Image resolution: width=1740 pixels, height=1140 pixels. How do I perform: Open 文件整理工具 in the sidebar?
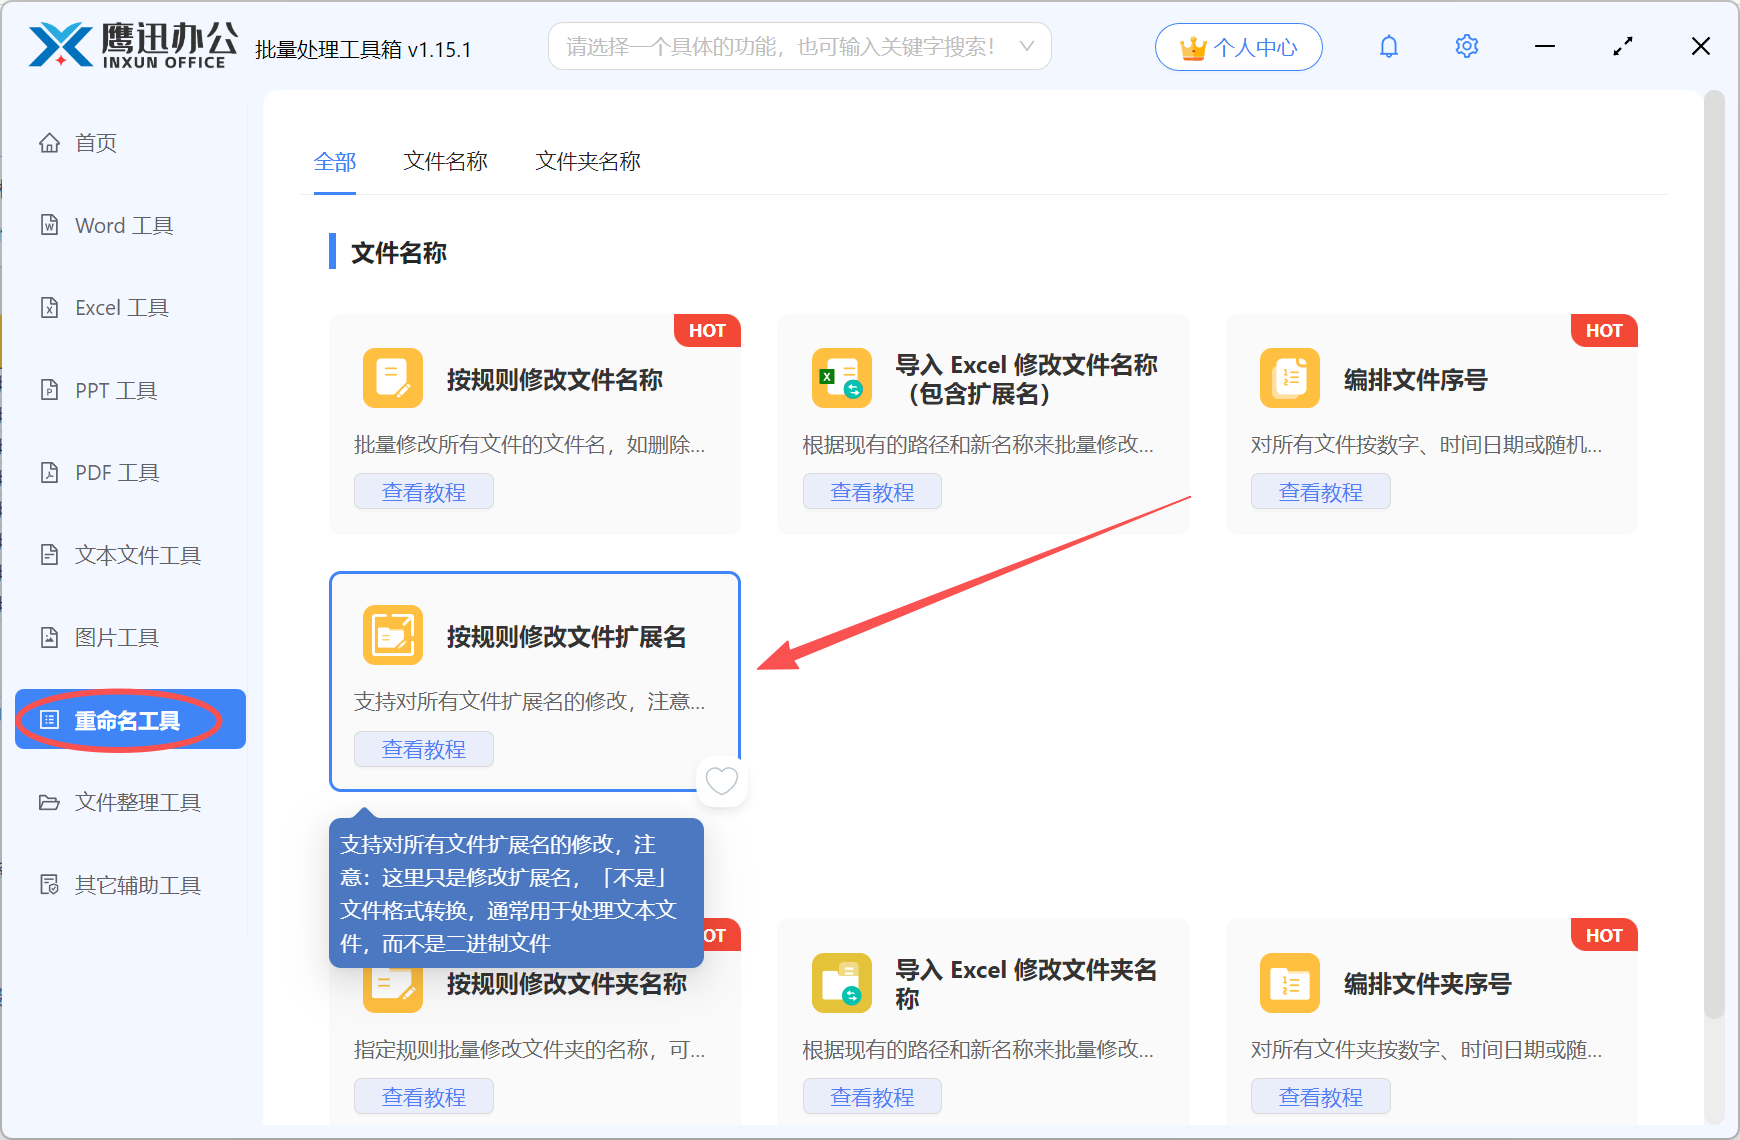pyautogui.click(x=130, y=802)
